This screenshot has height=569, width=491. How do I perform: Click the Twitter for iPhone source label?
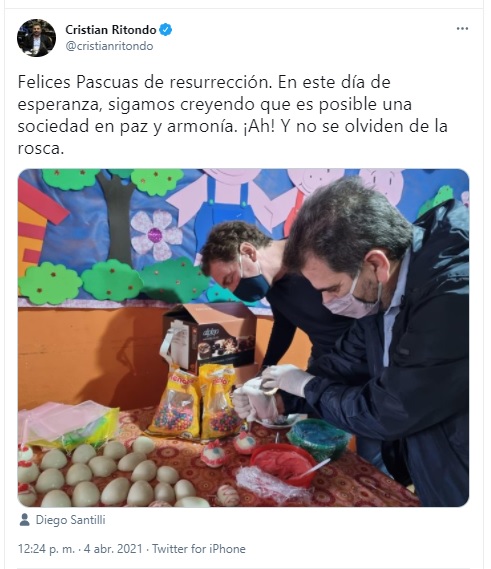tap(199, 549)
